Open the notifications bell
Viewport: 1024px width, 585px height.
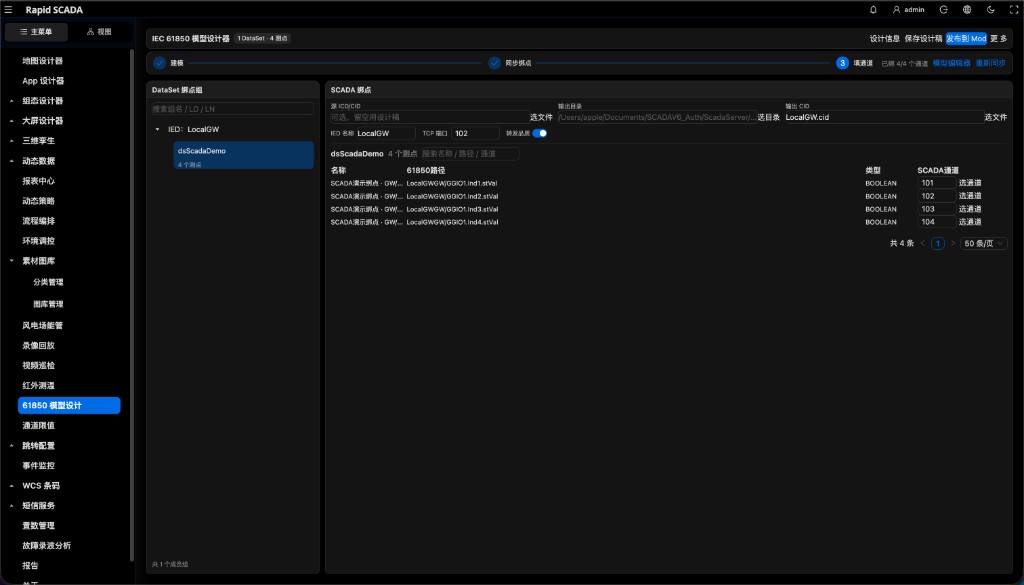[x=873, y=10]
